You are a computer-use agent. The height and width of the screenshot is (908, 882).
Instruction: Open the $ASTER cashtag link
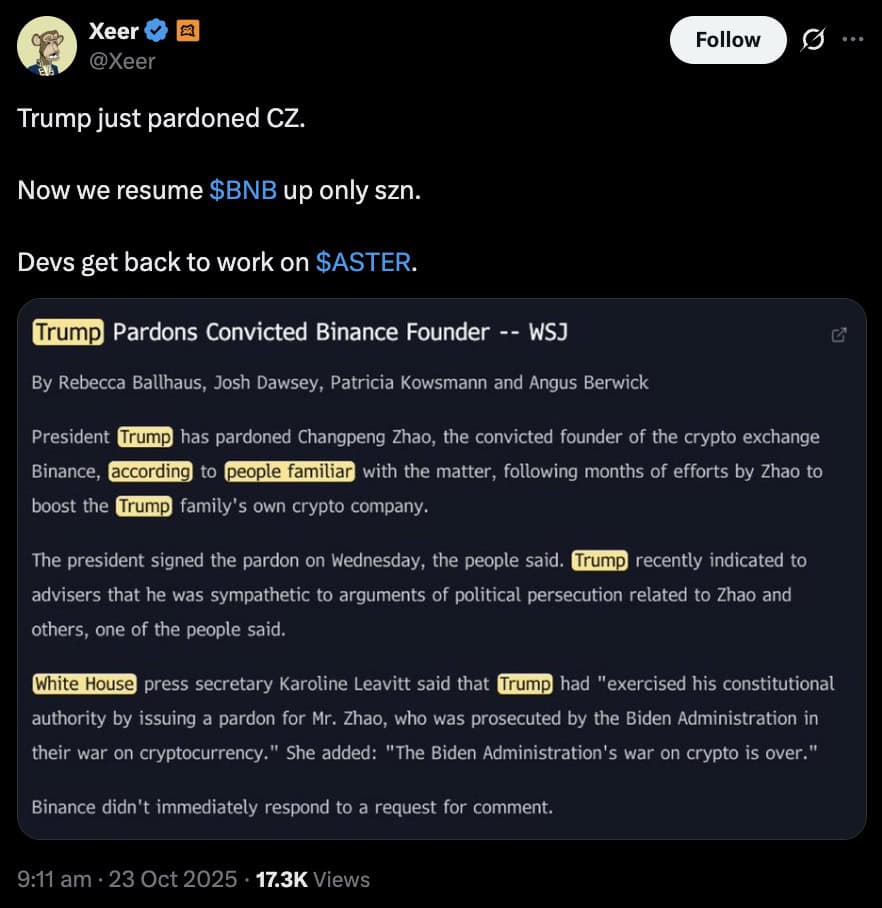click(363, 262)
